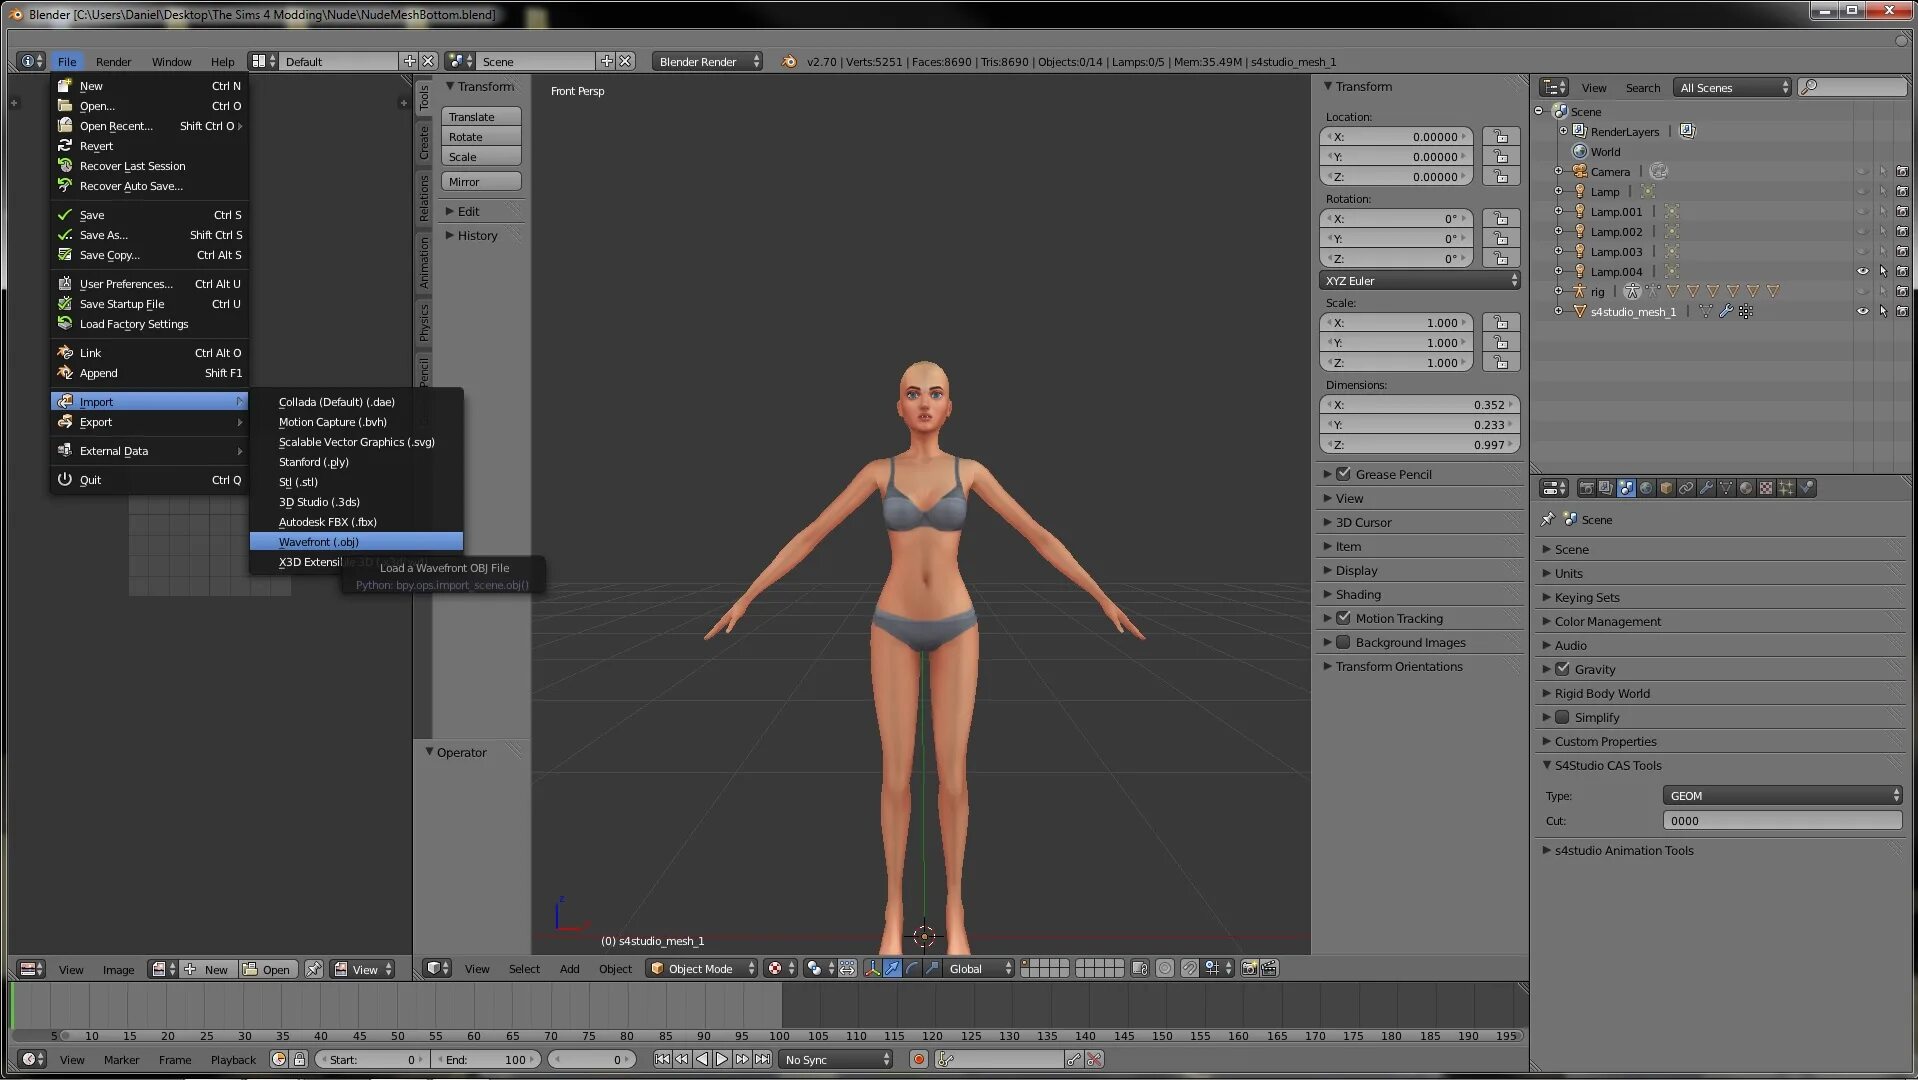The width and height of the screenshot is (1918, 1080).
Task: Click the outliner search field
Action: tap(1853, 87)
